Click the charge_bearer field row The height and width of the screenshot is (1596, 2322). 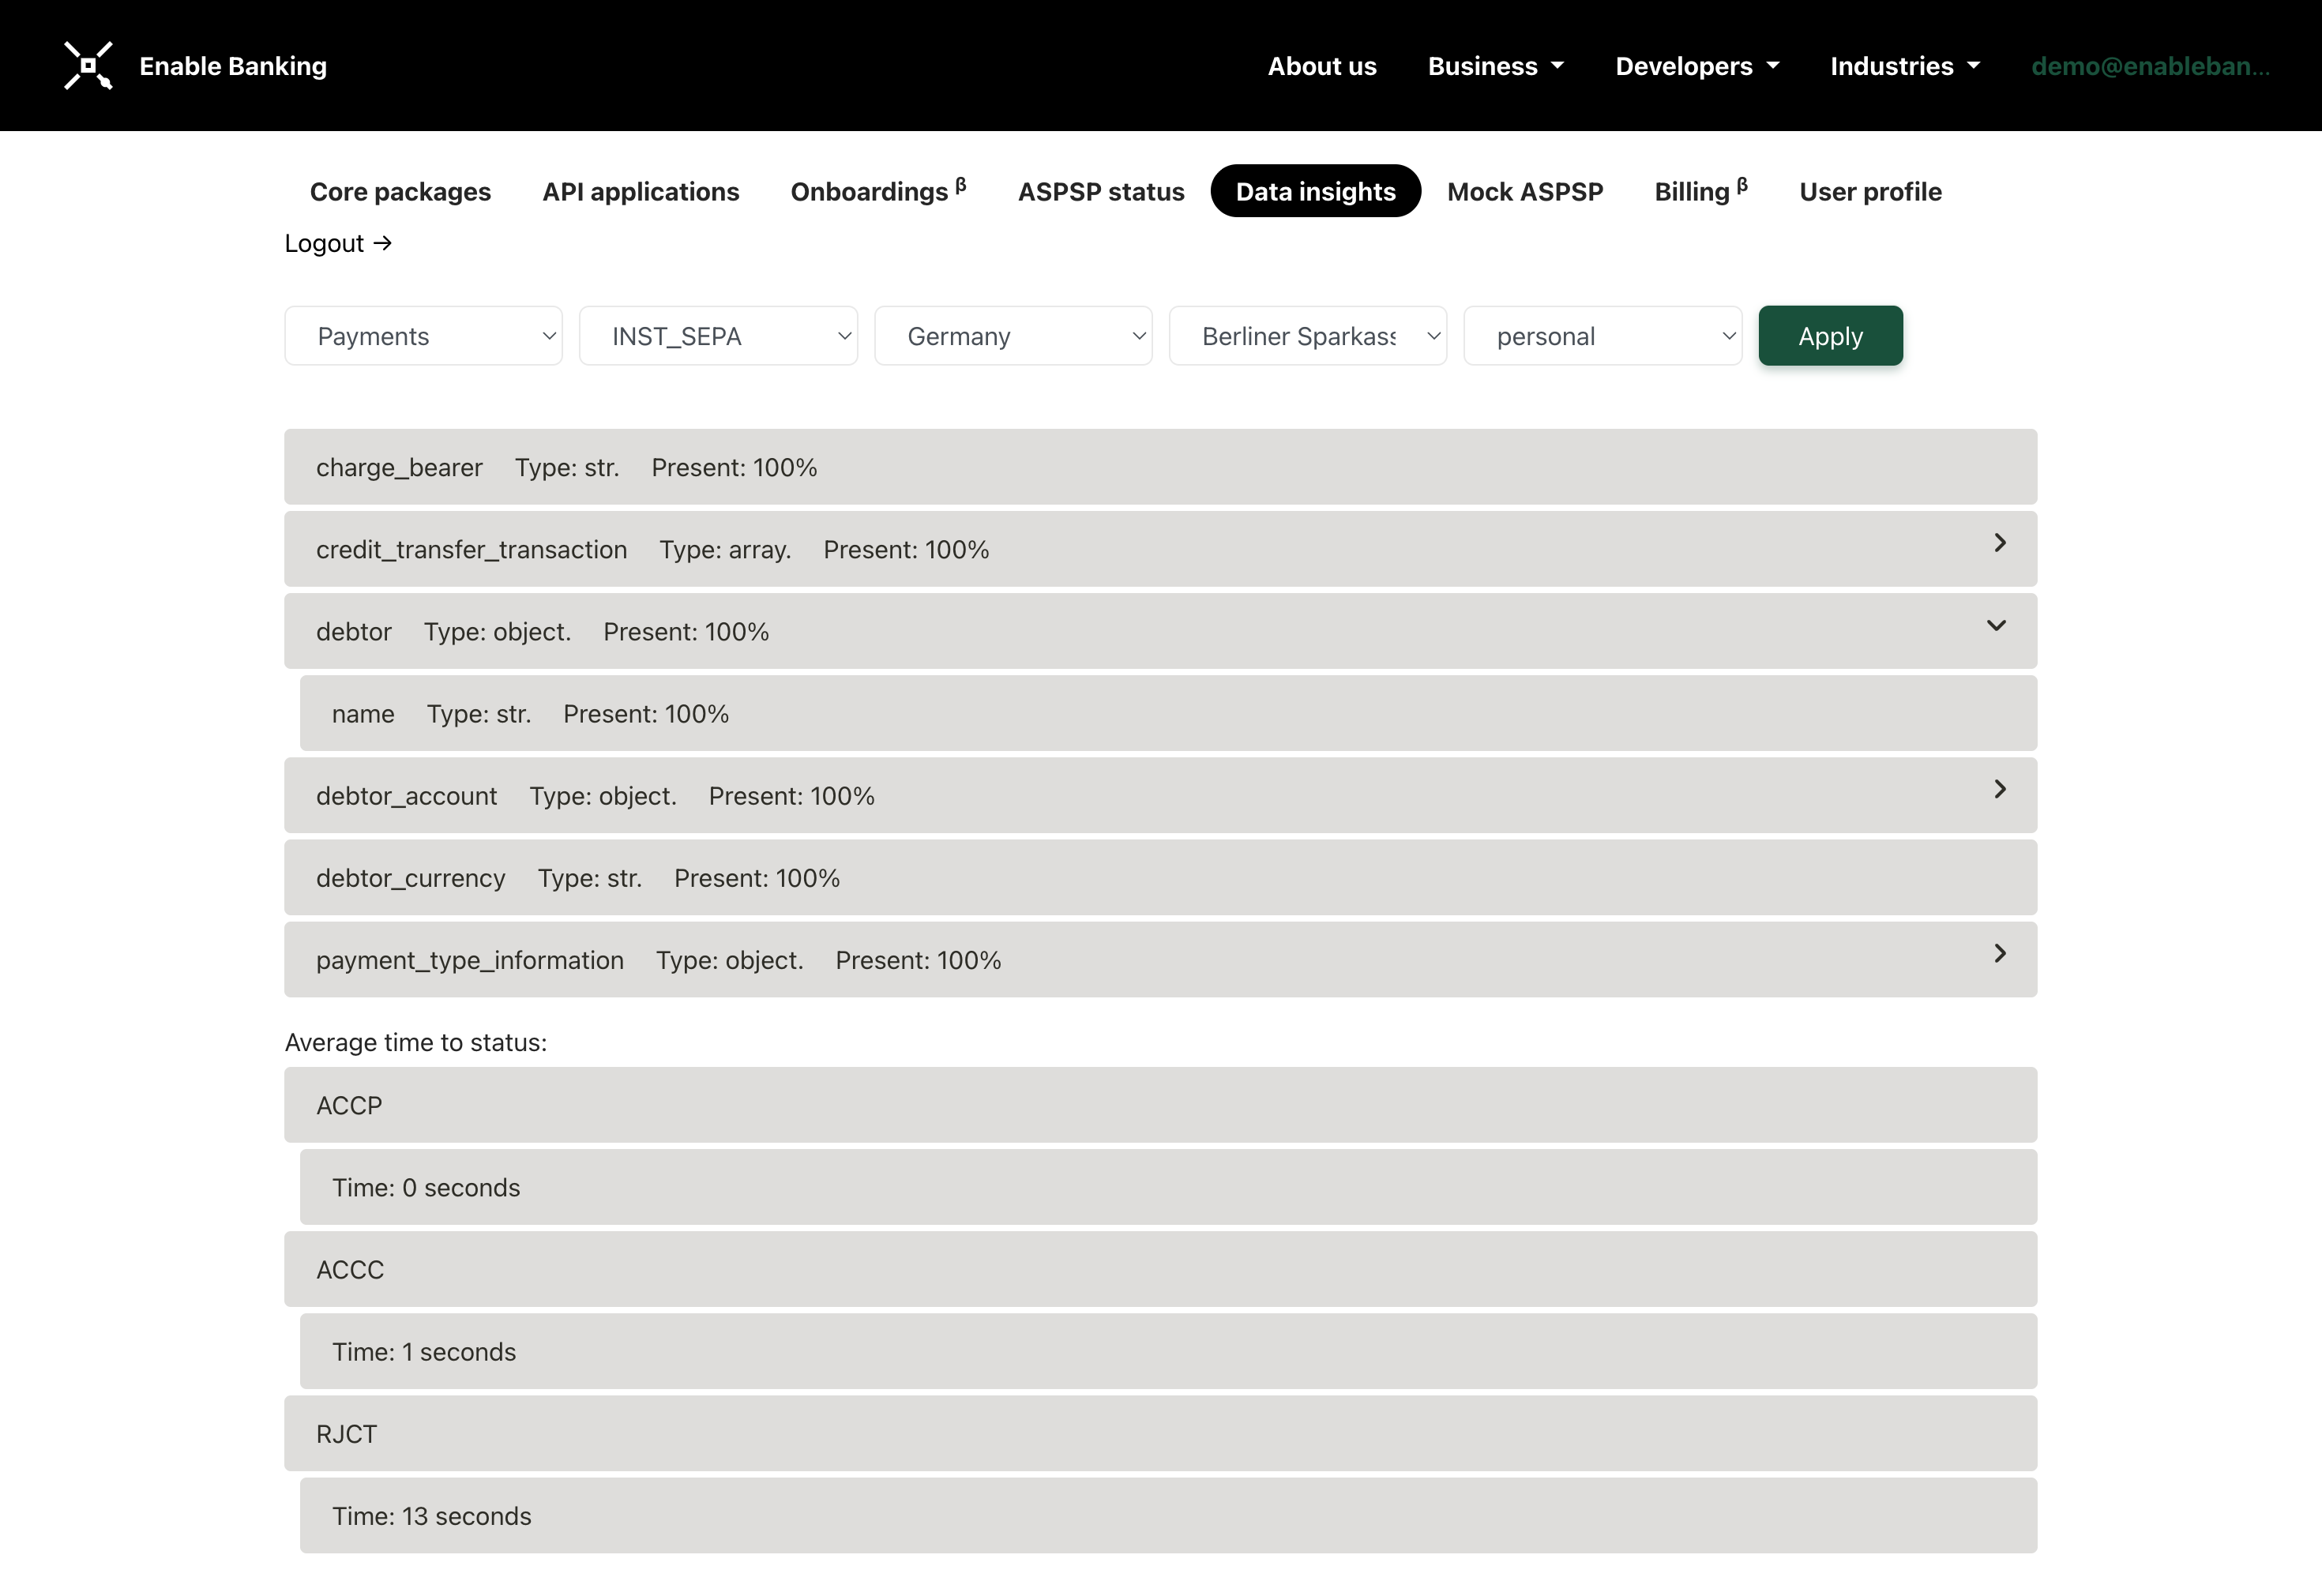point(1160,467)
